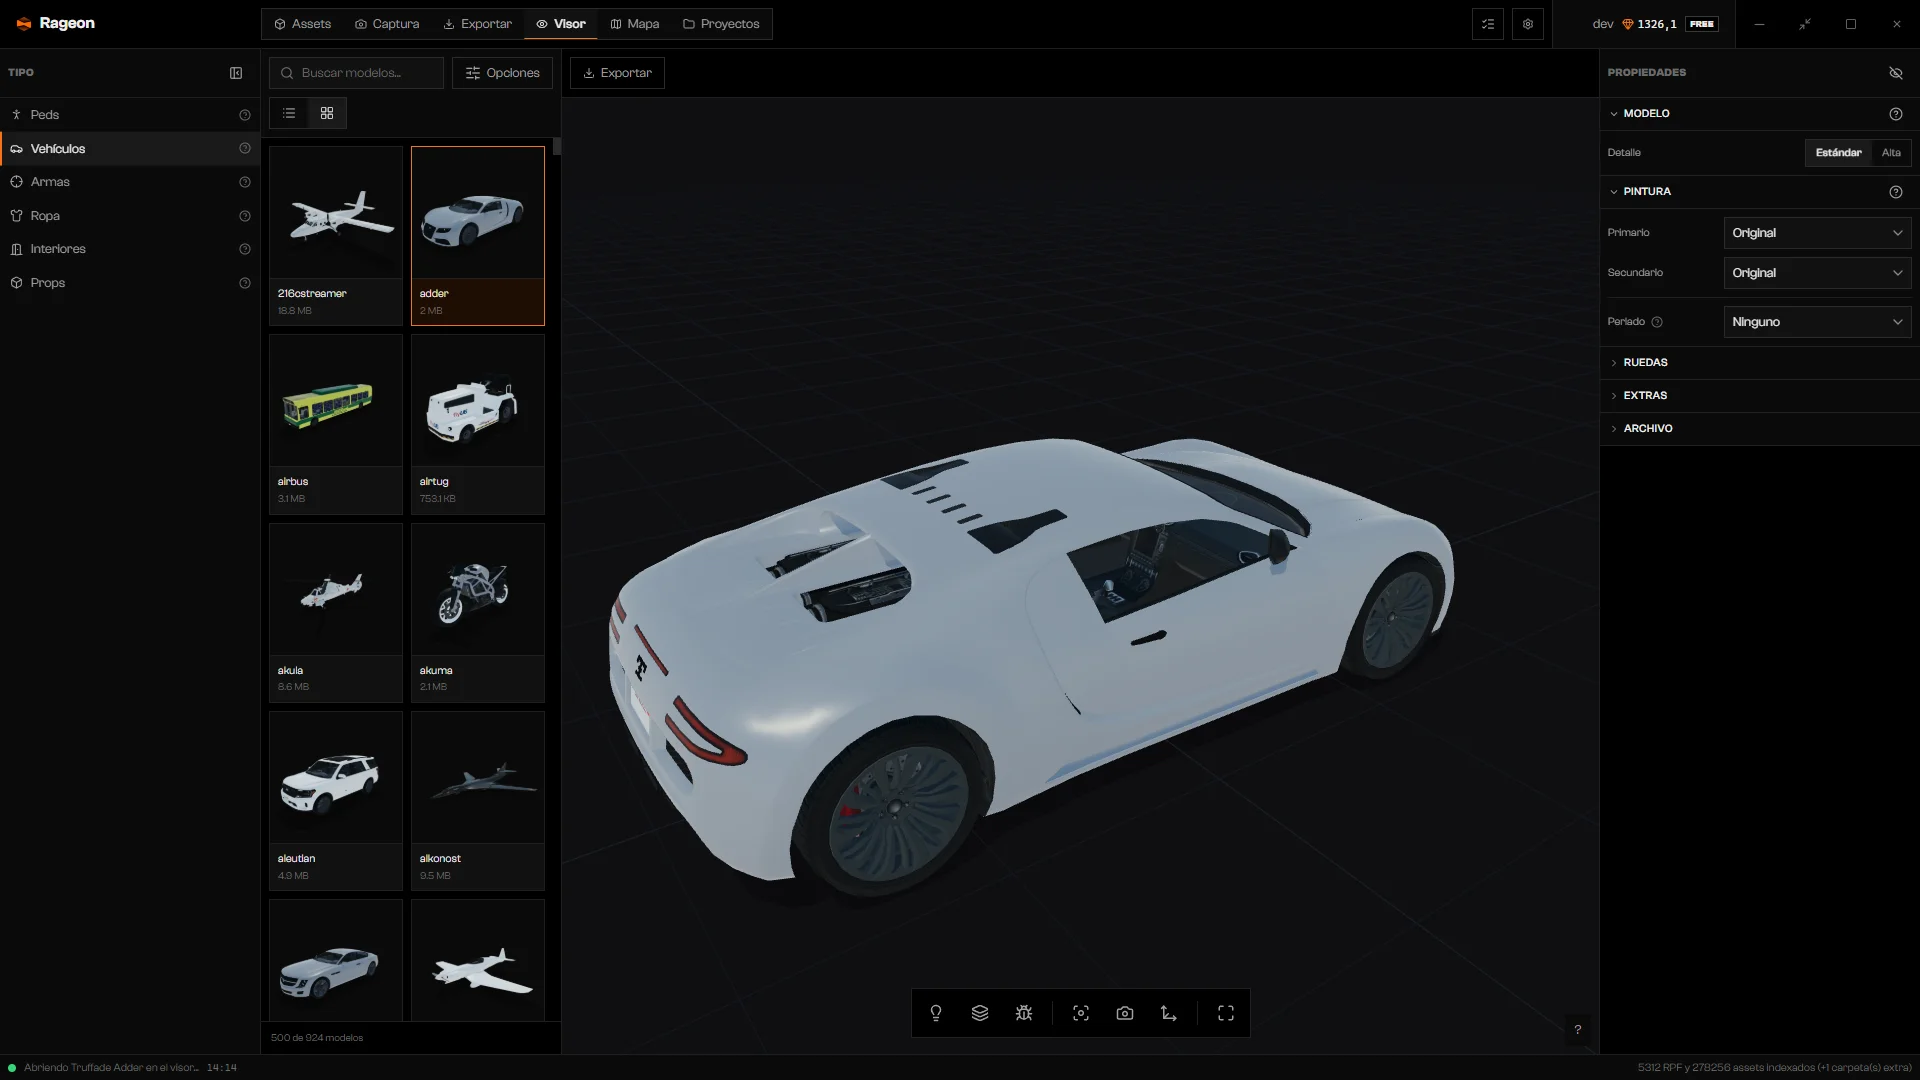Select Vehículos category
Viewport: 1920px width, 1080px height.
[x=130, y=149]
